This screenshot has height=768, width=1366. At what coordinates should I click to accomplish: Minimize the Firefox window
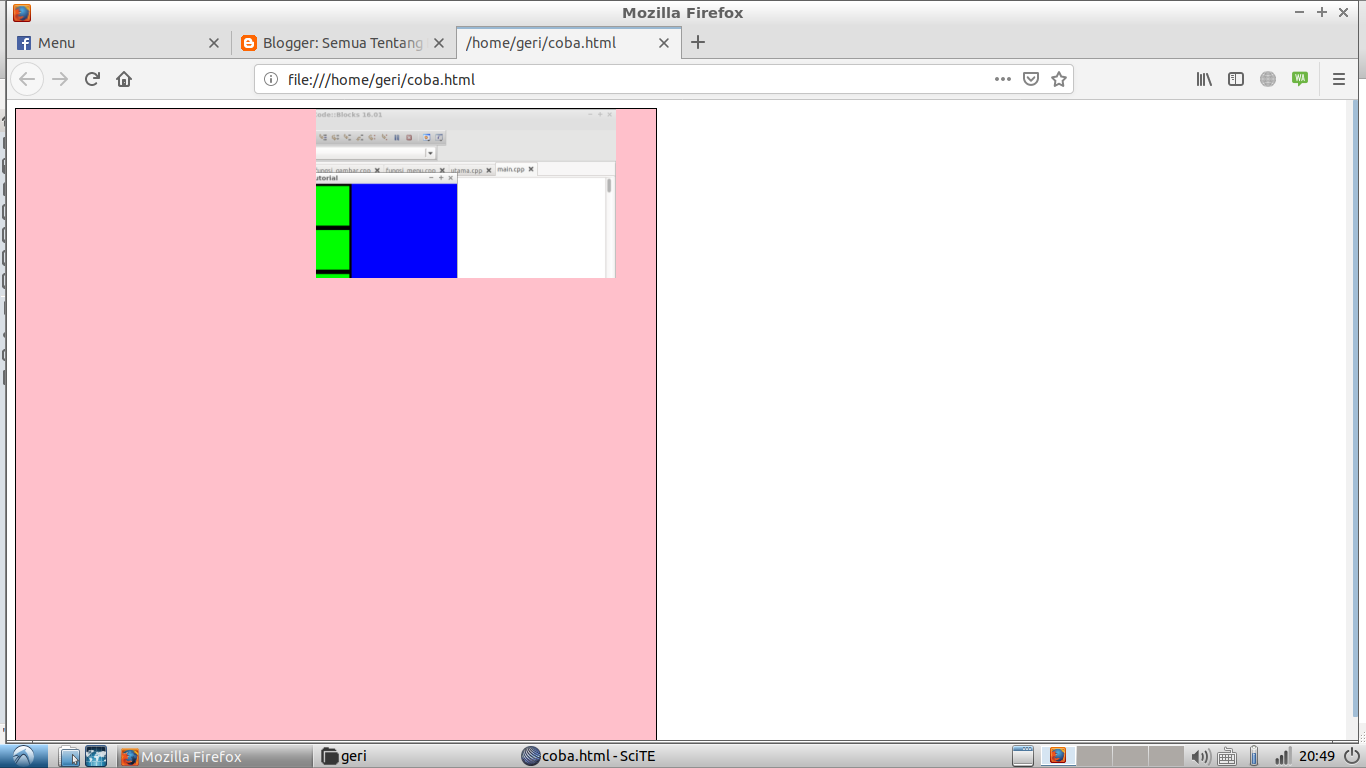pyautogui.click(x=1299, y=12)
